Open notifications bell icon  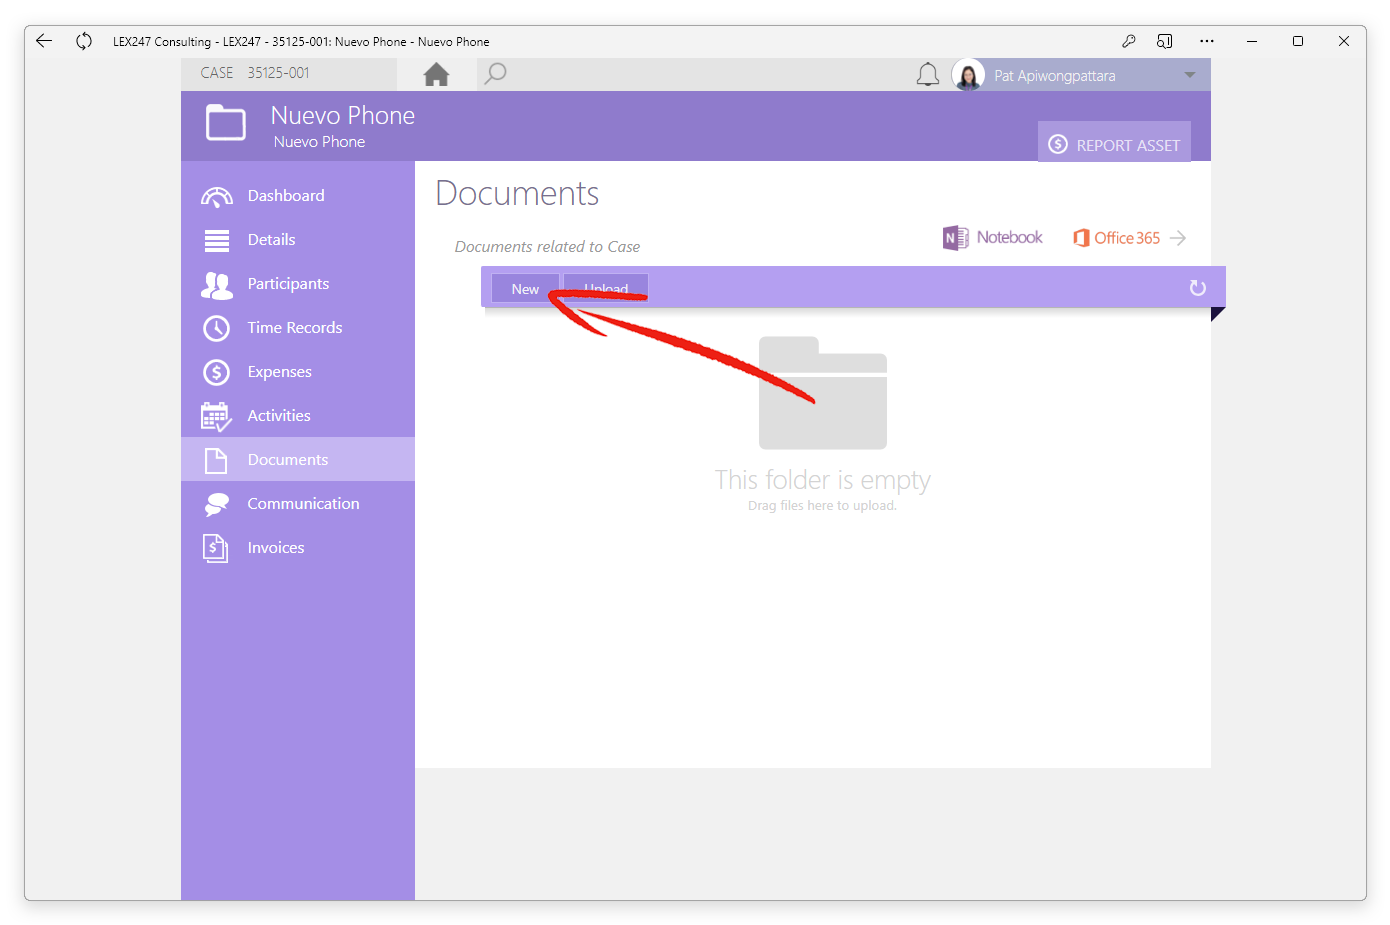coord(928,75)
